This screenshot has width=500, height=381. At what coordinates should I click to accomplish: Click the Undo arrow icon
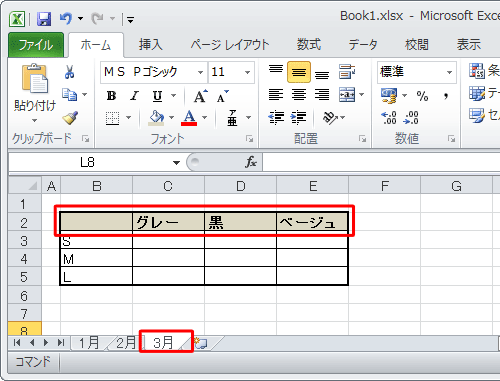(66, 18)
